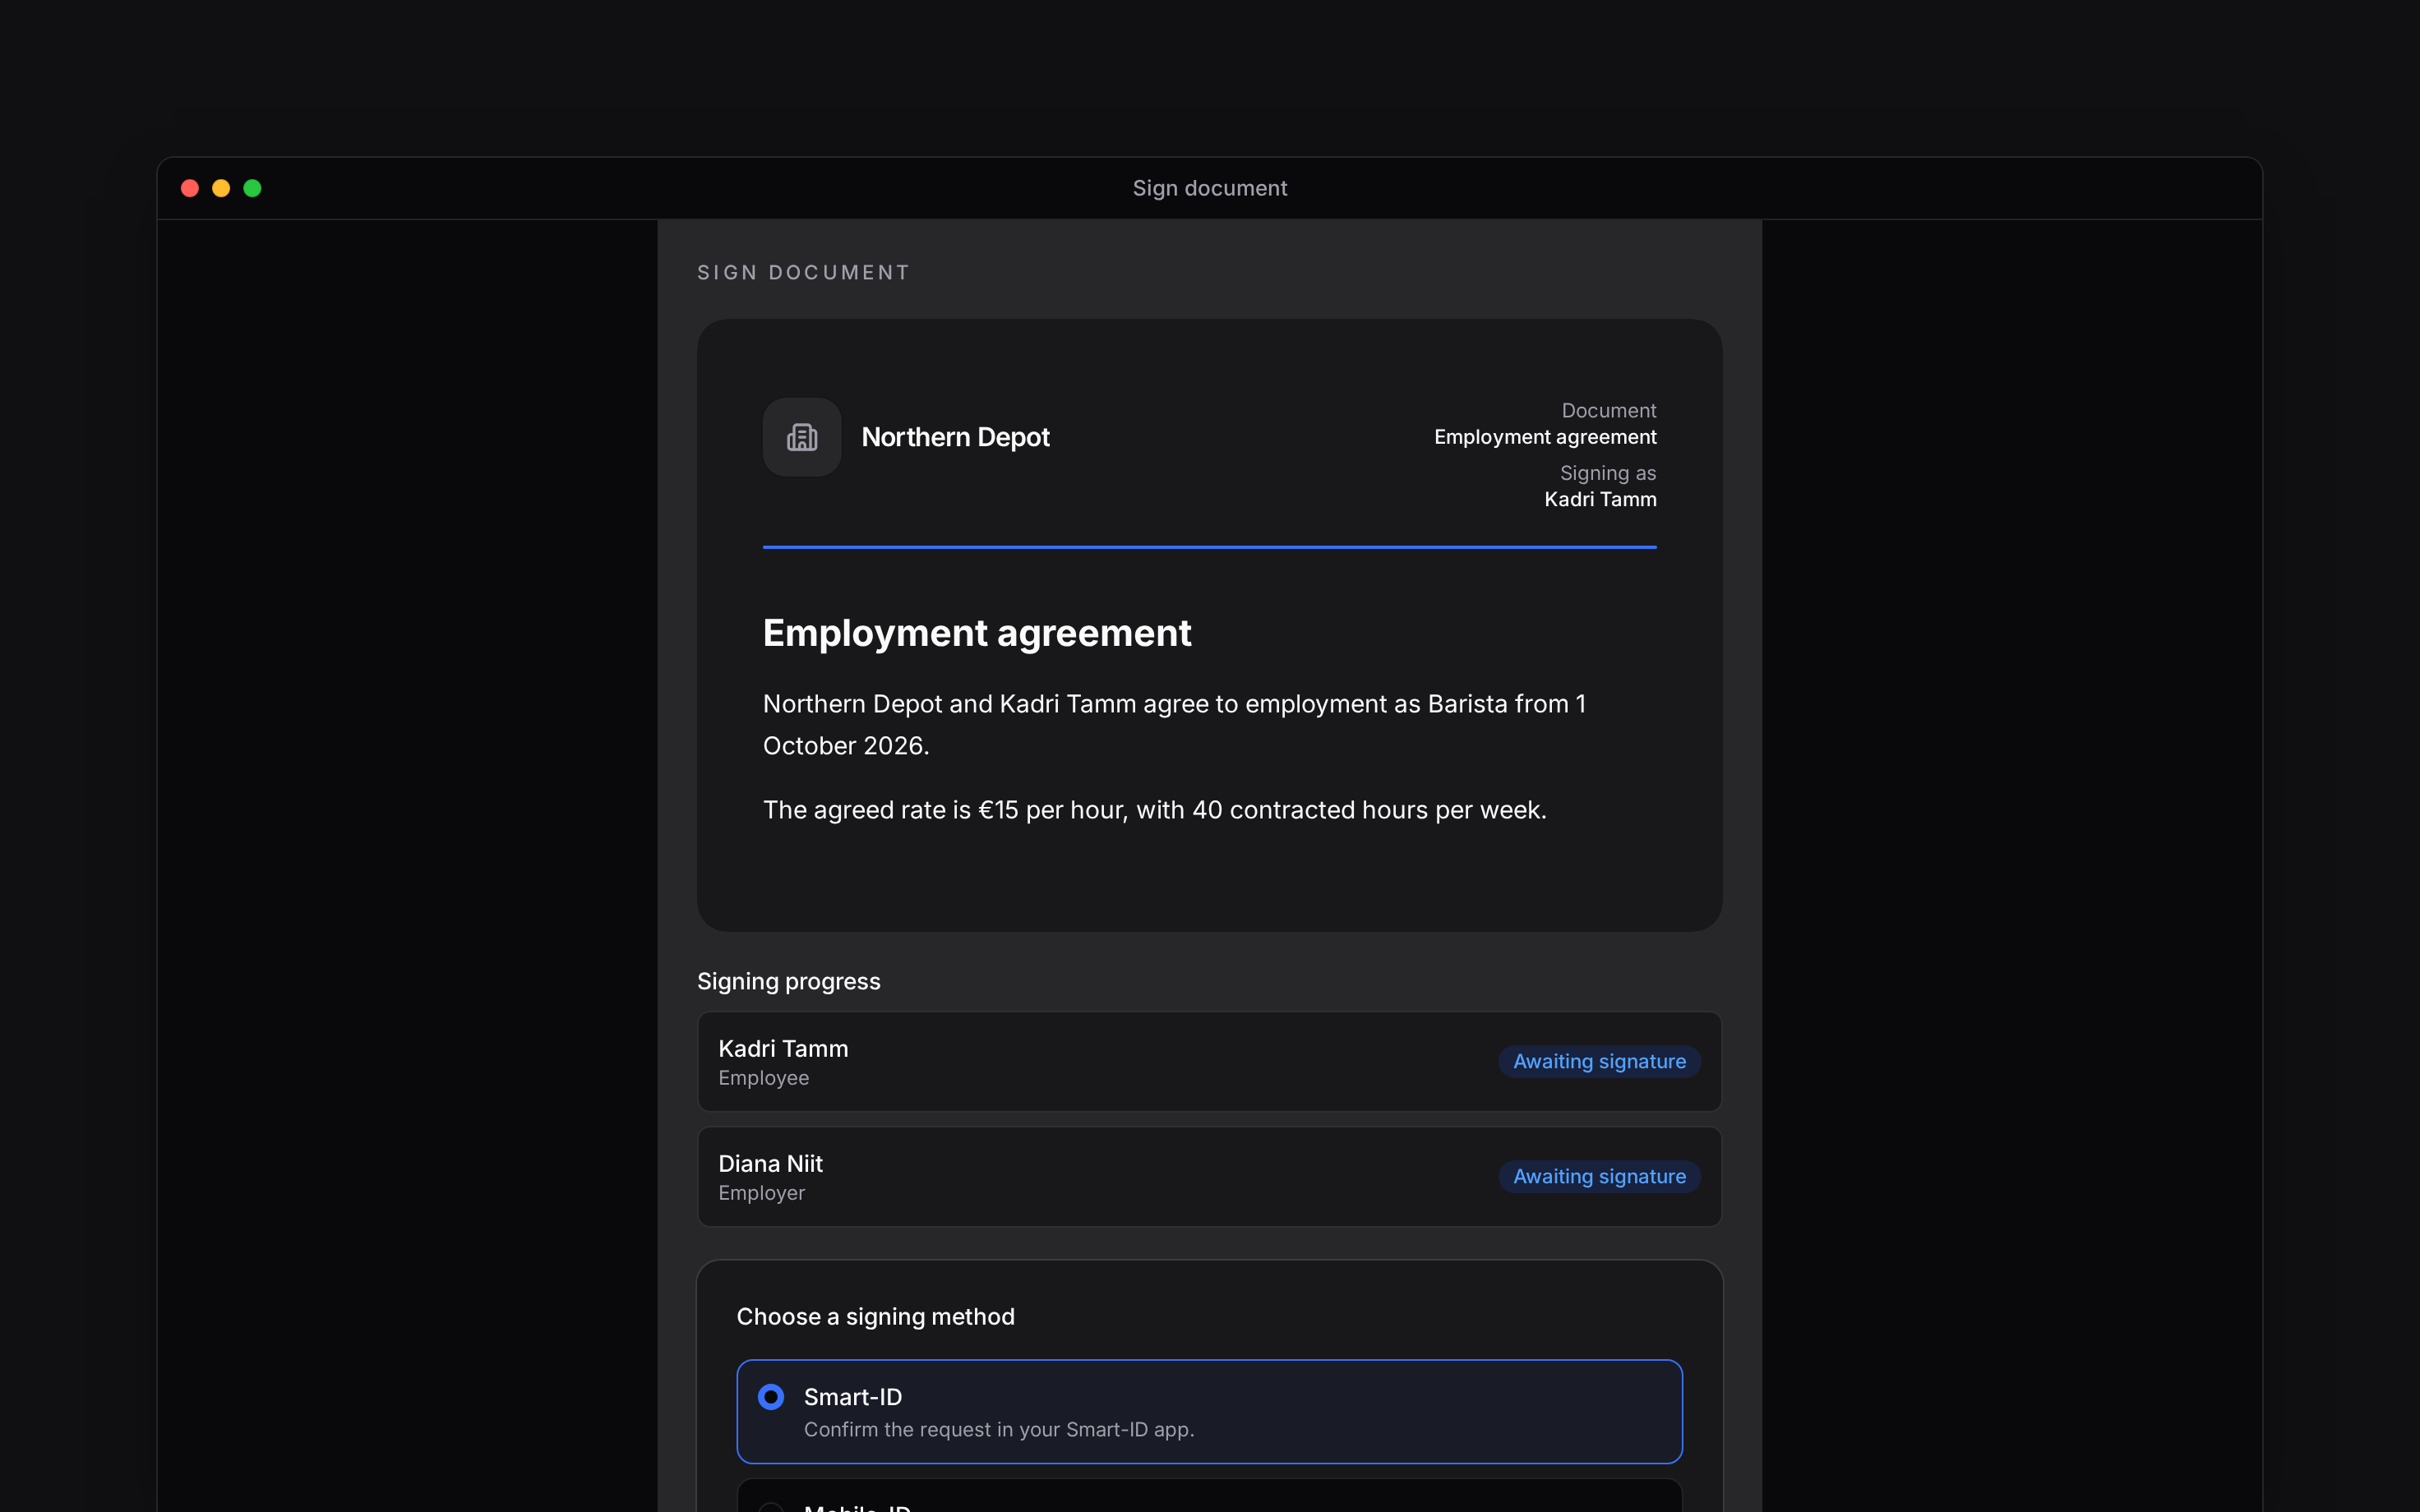Minimize the window with the yellow button

[221, 188]
